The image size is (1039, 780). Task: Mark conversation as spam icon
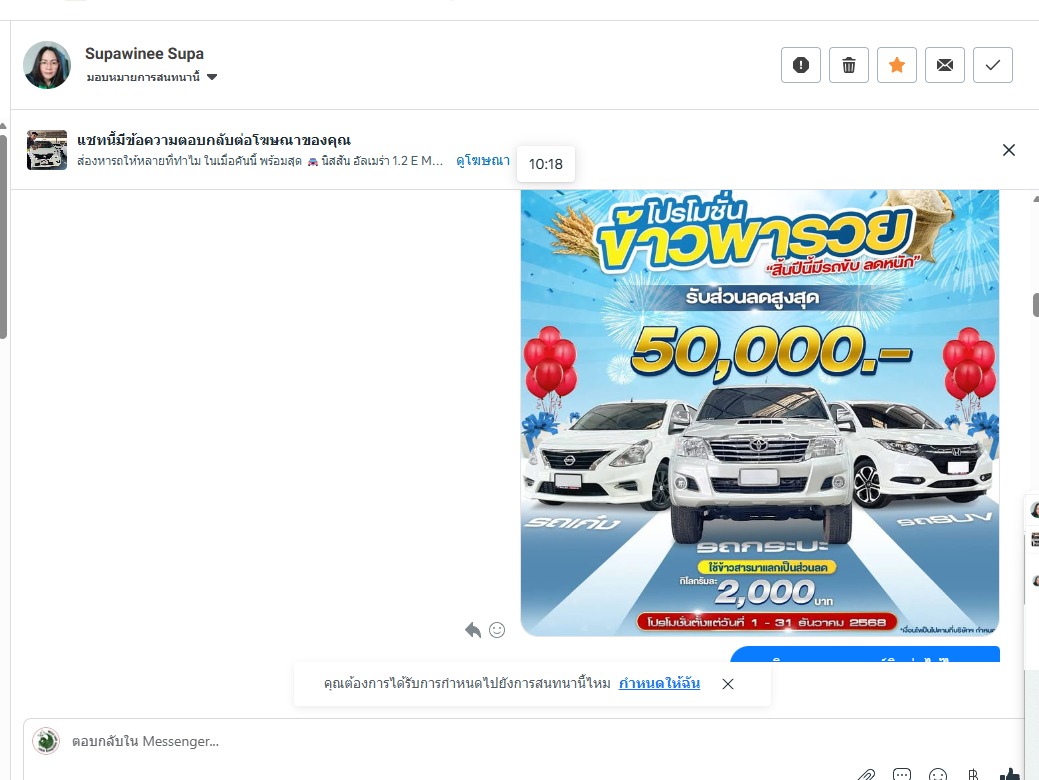[800, 65]
